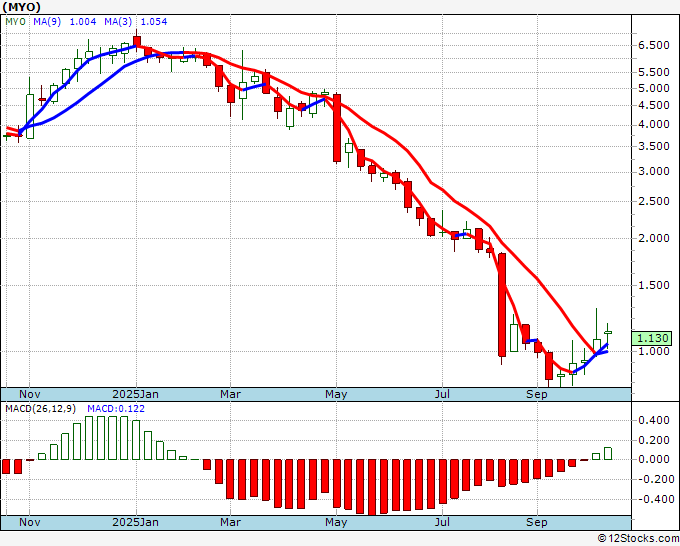Click the 4.500 price axis label
This screenshot has height=546, width=680.
654,105
